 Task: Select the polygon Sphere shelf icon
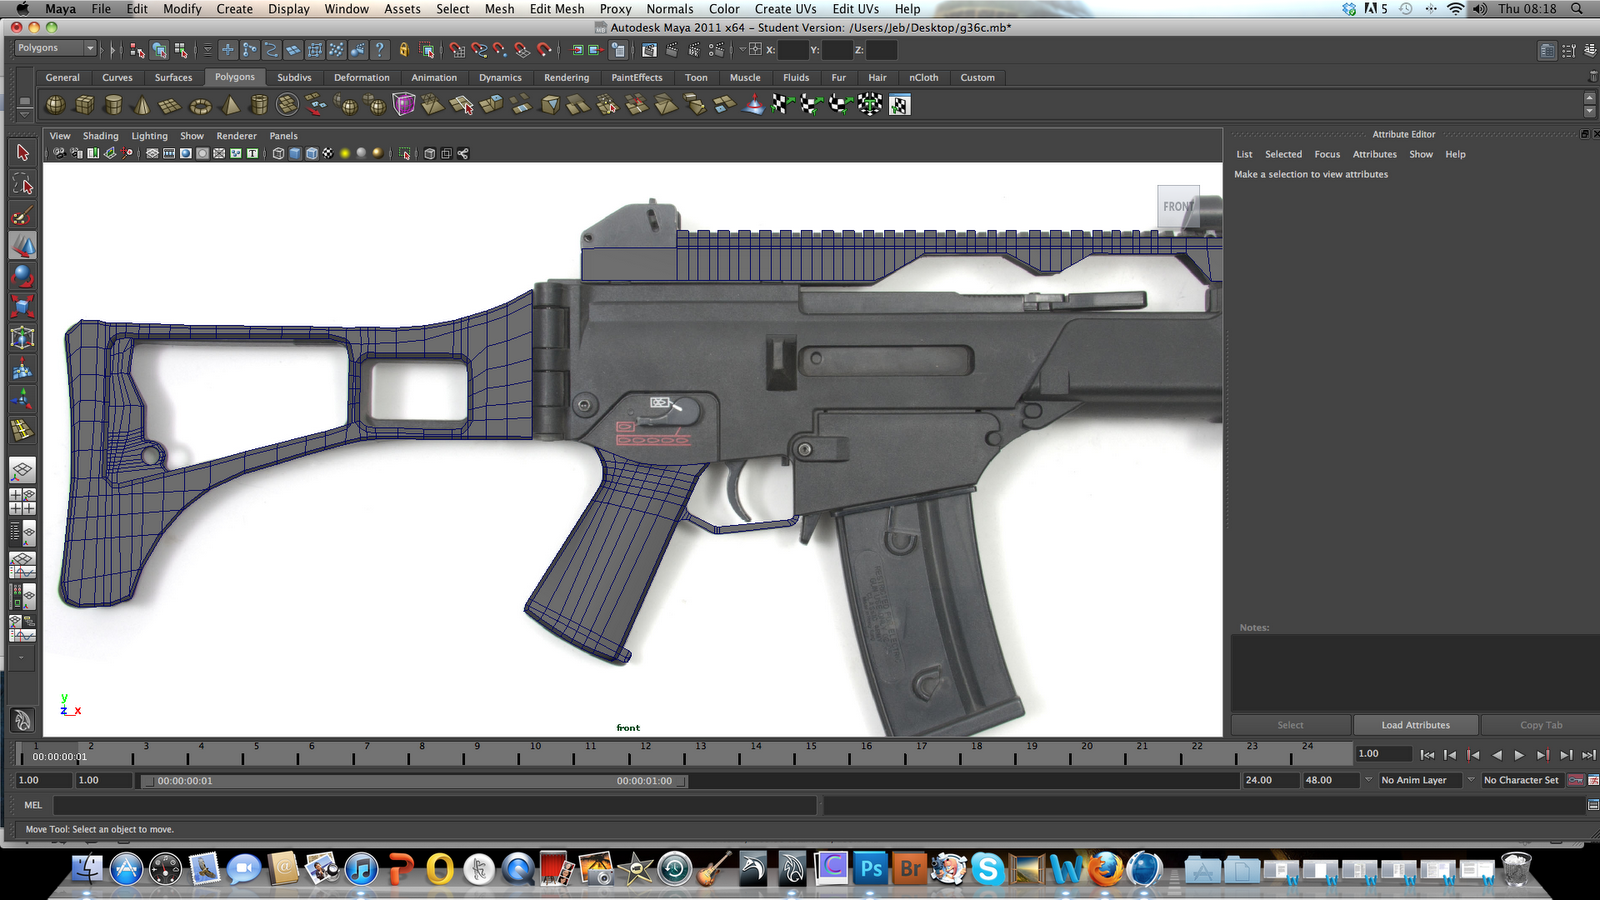coord(55,104)
